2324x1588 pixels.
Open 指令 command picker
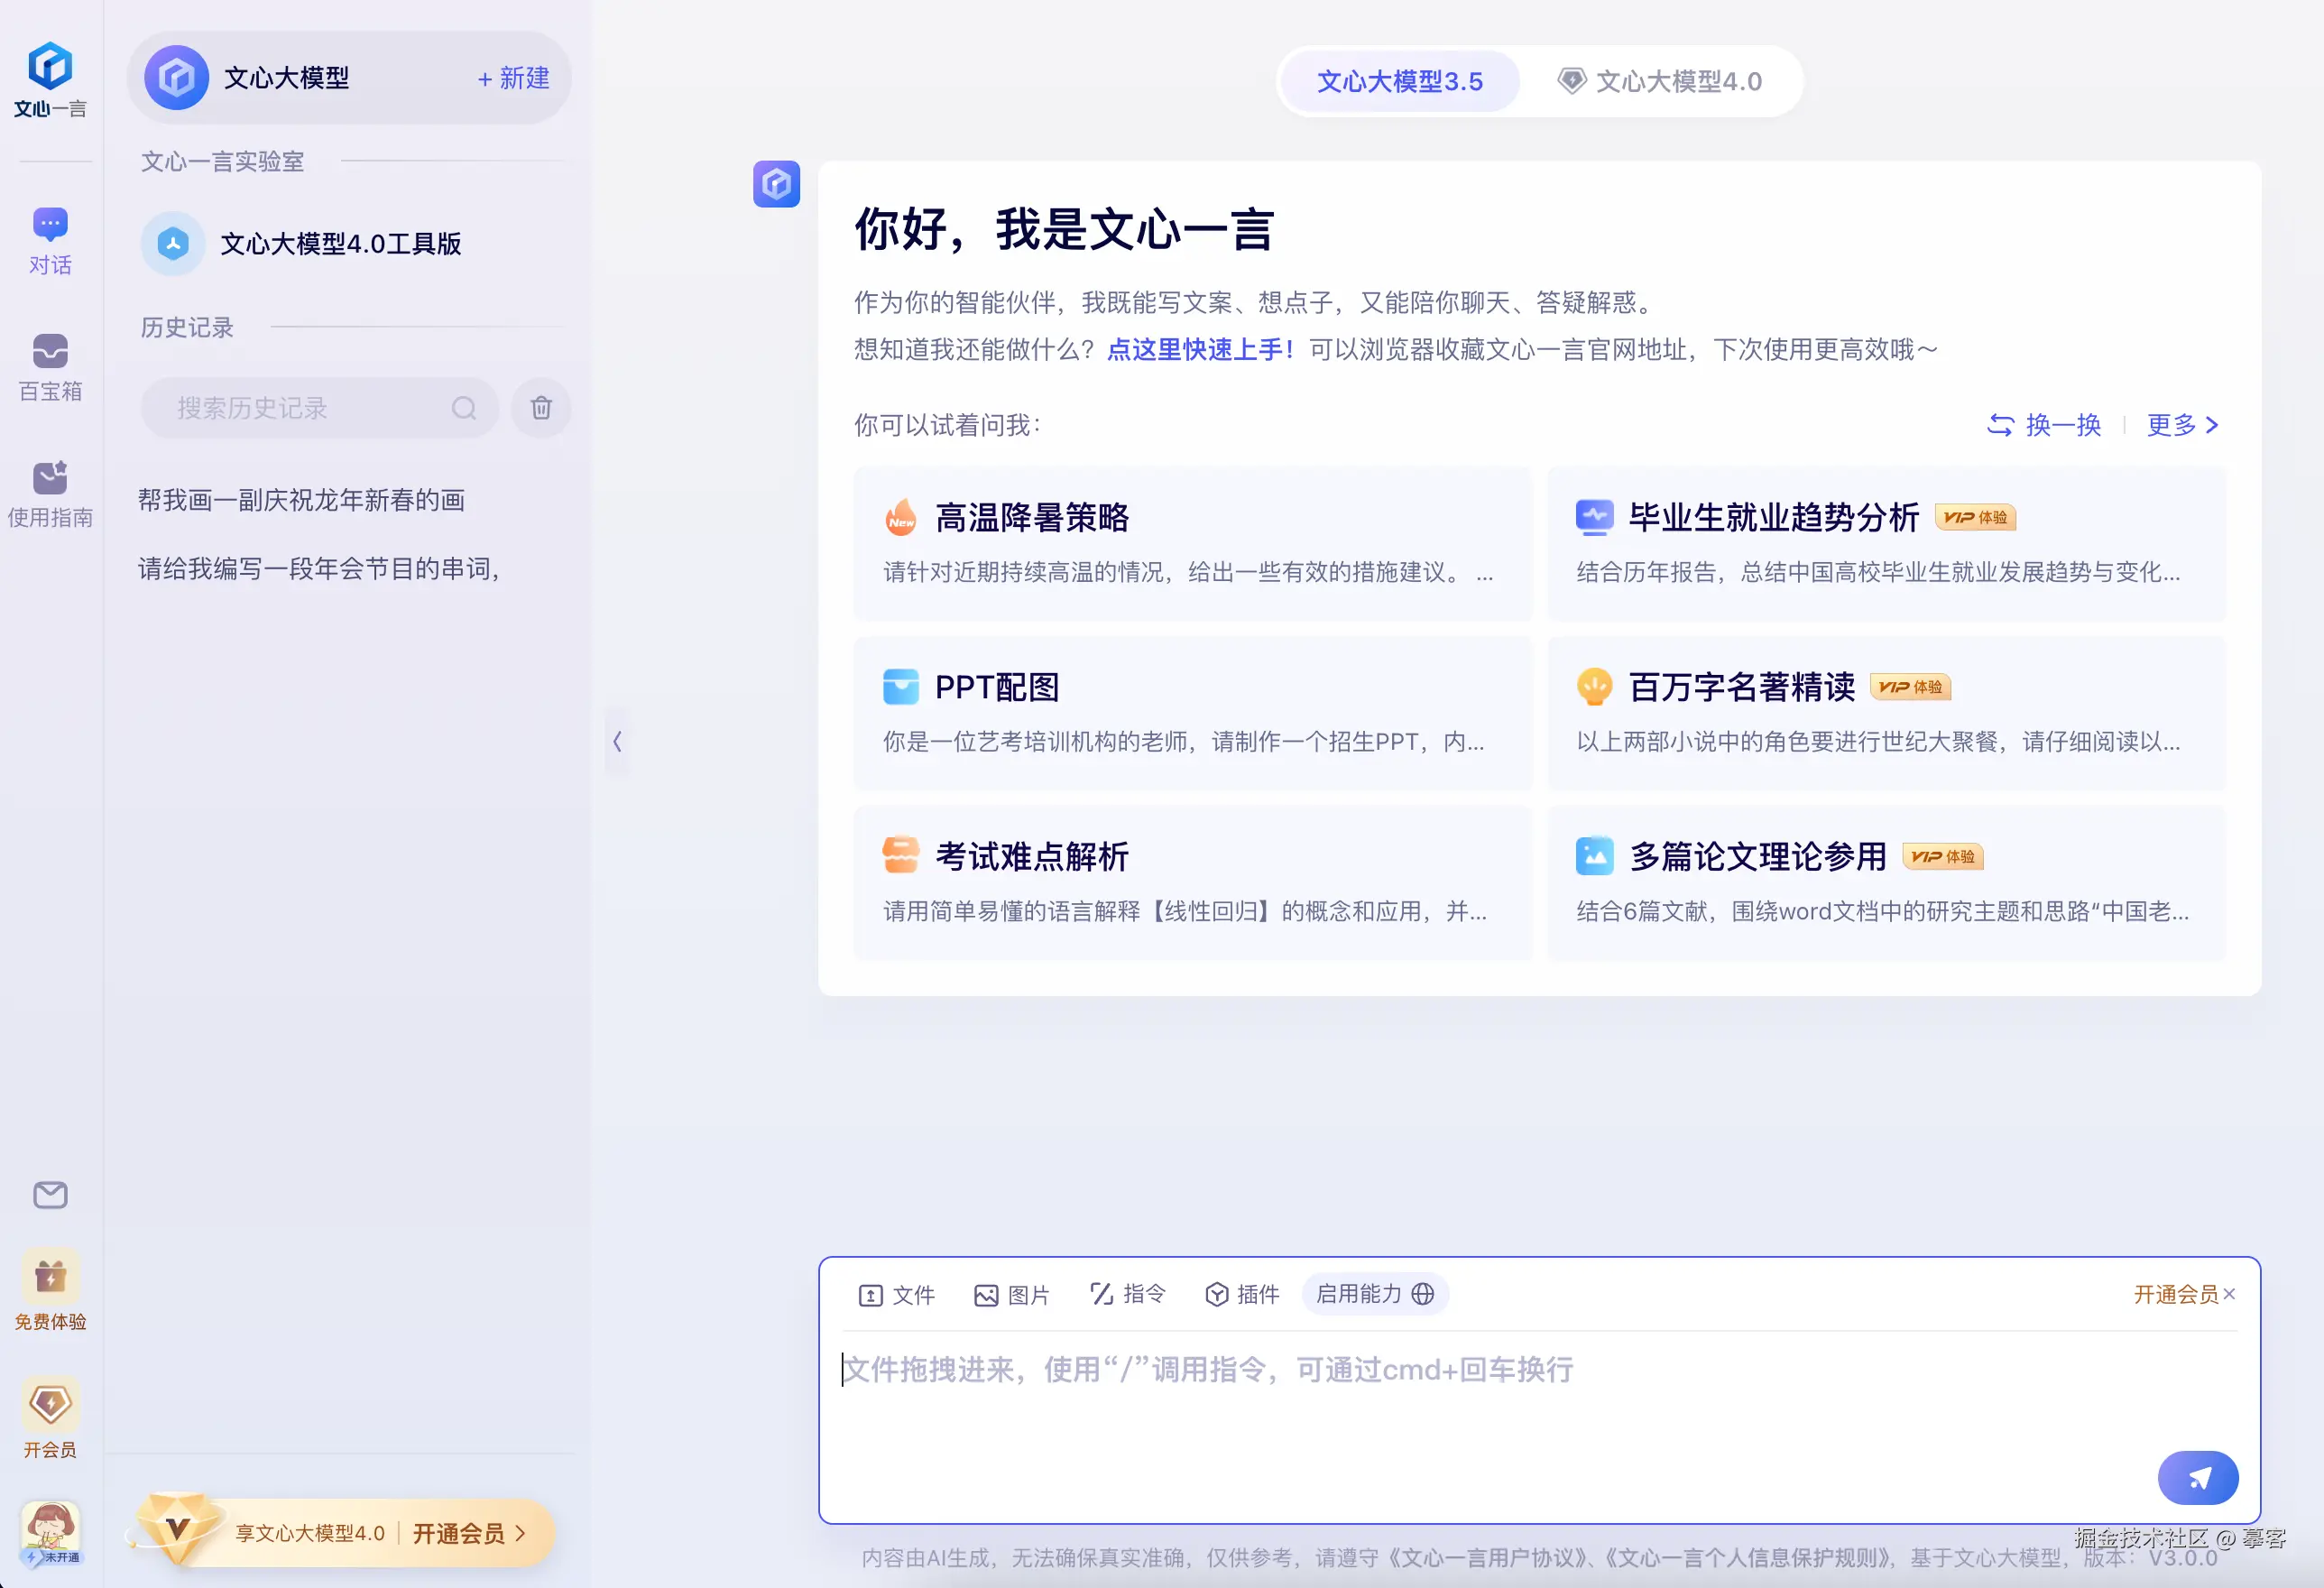(1127, 1294)
